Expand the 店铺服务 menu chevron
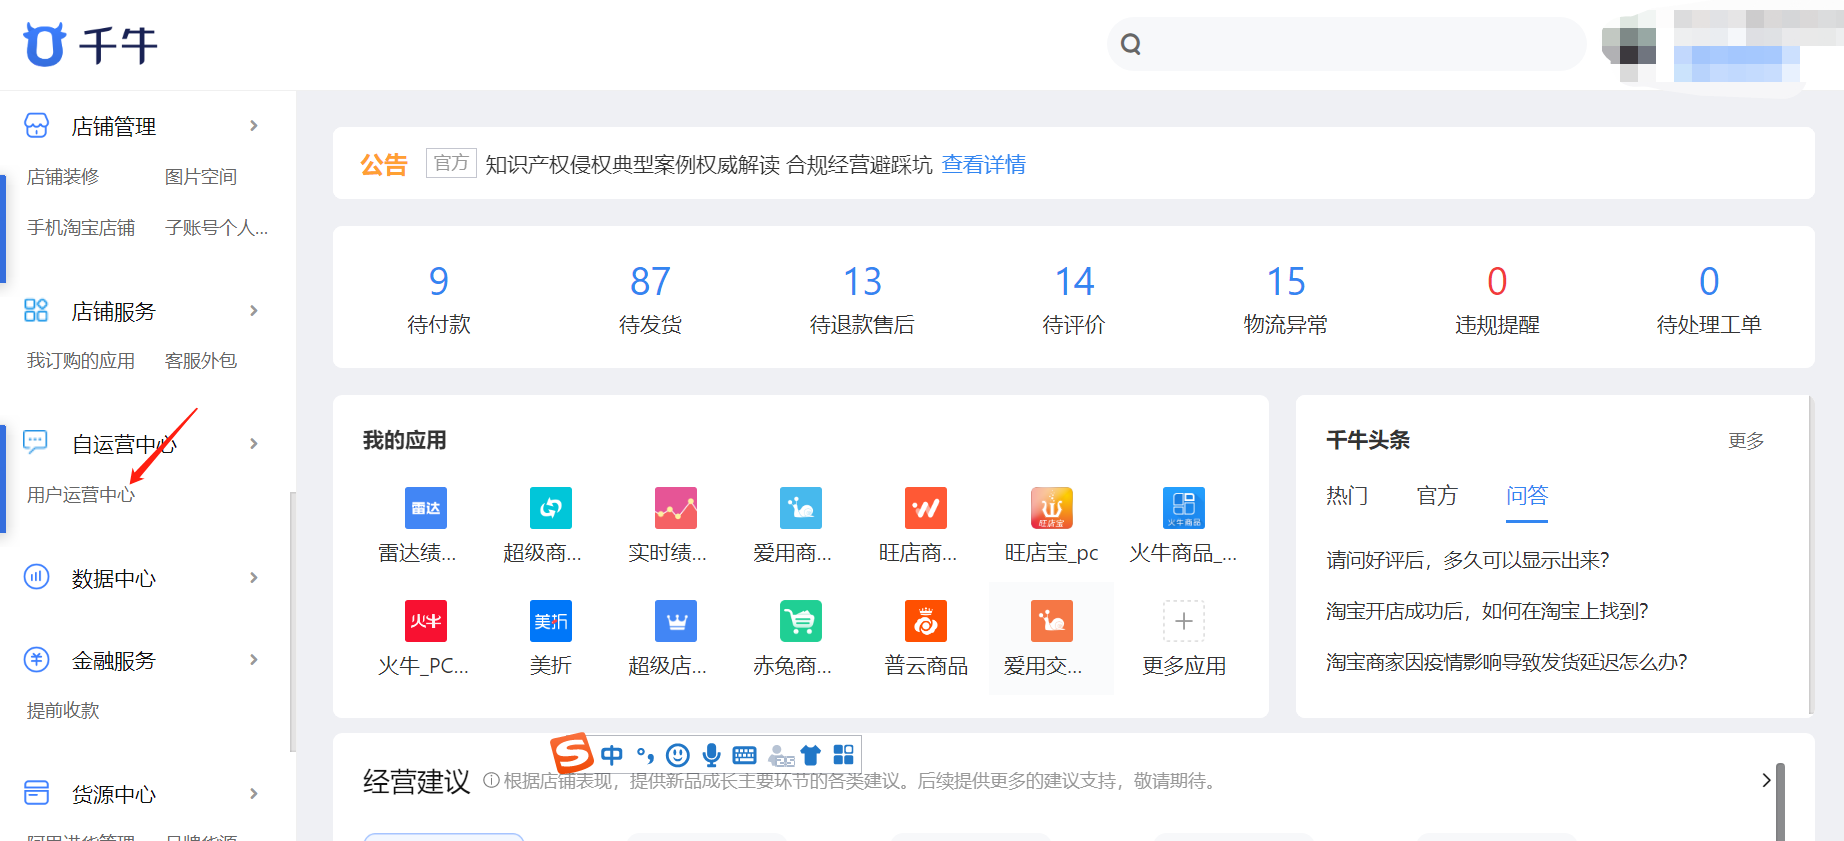 tap(254, 311)
